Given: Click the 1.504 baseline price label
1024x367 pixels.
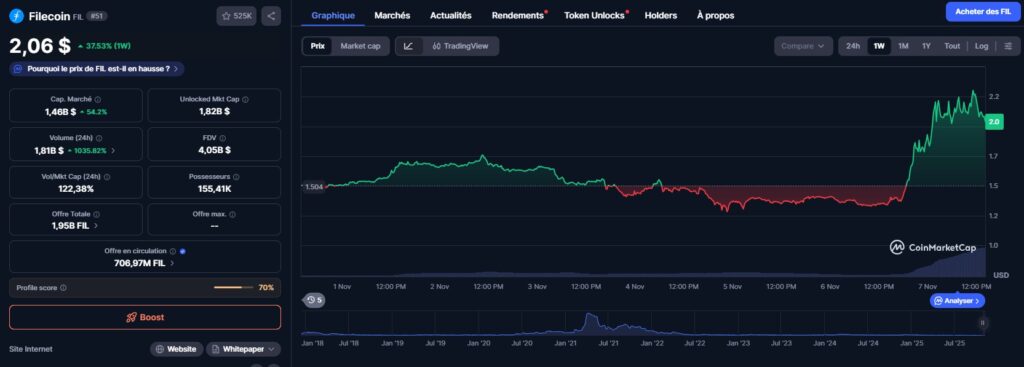Looking at the screenshot, I should pyautogui.click(x=314, y=187).
